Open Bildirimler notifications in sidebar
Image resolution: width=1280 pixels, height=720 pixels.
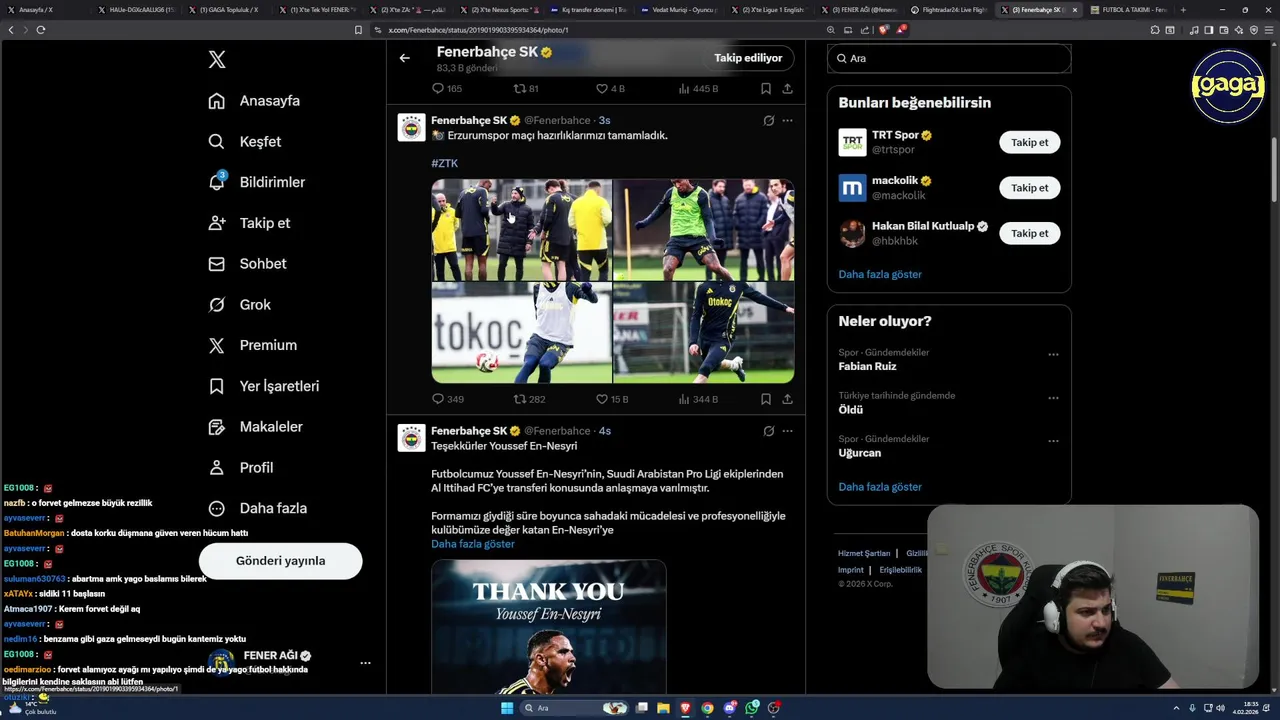(257, 182)
